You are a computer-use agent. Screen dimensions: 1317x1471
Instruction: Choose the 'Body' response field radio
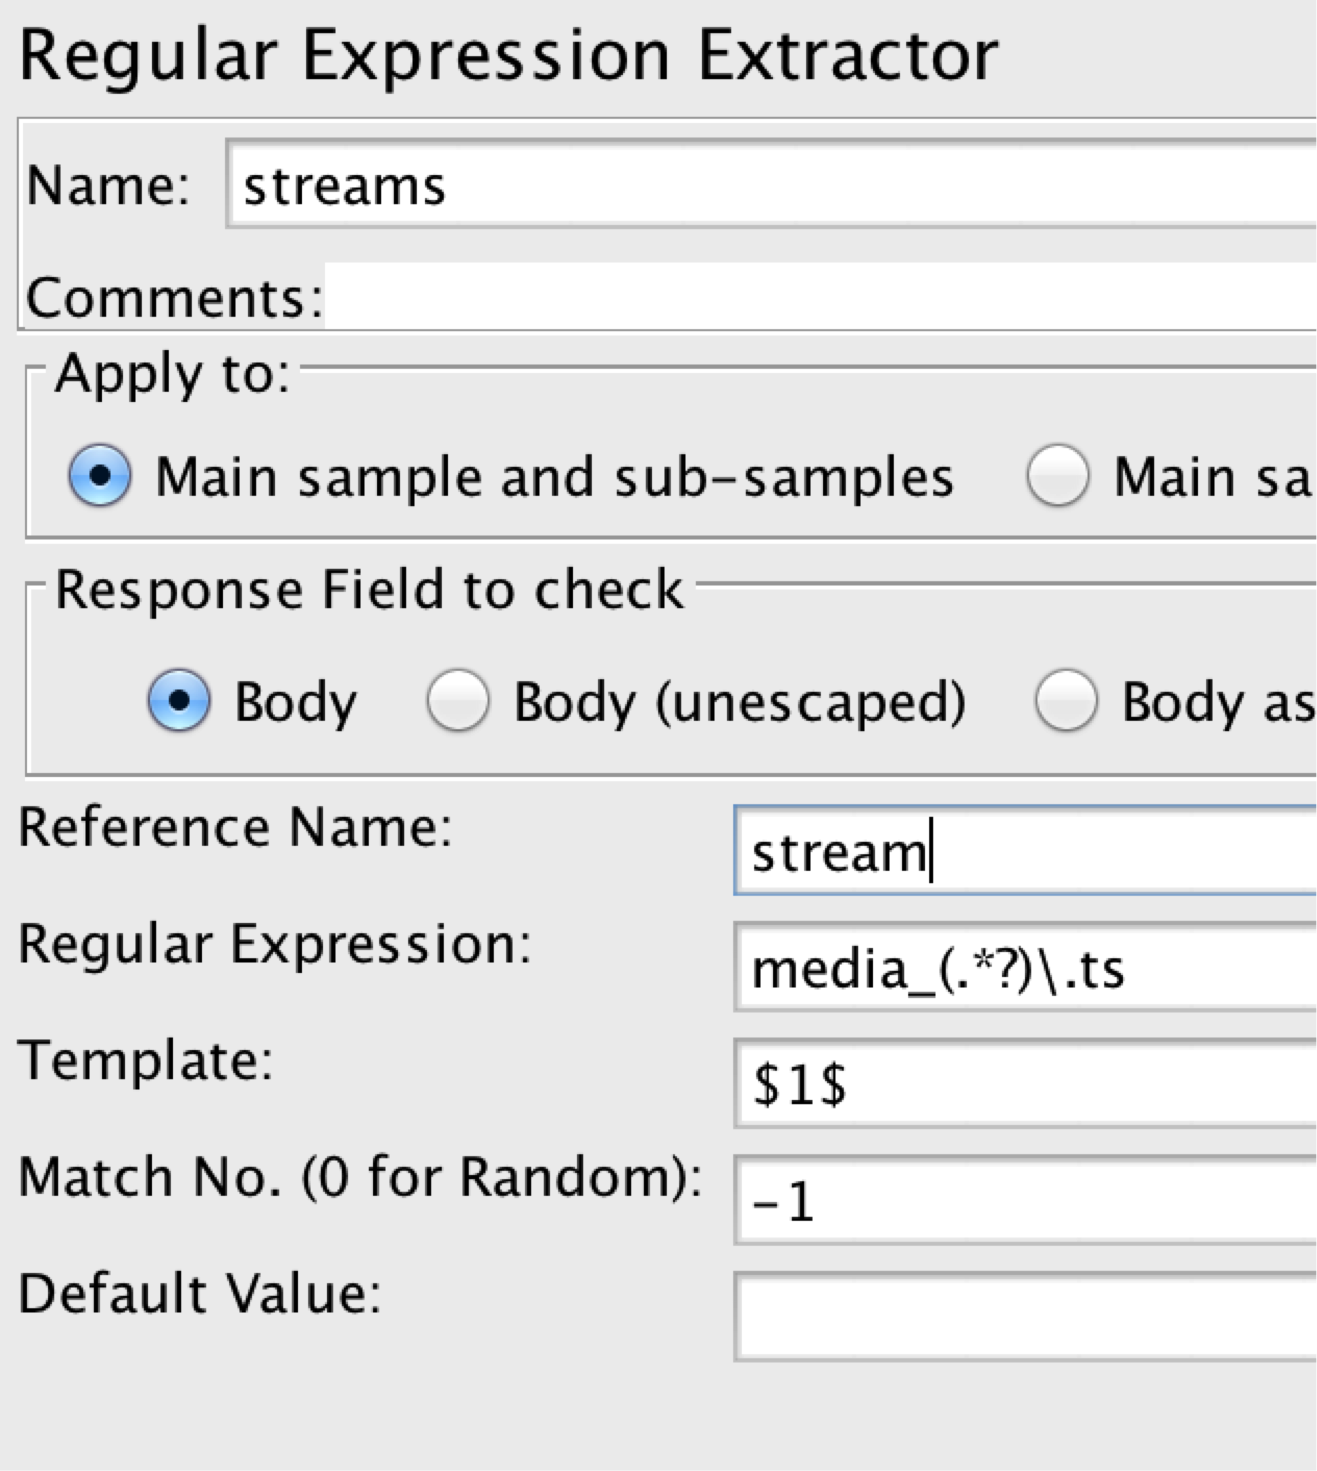click(x=179, y=701)
